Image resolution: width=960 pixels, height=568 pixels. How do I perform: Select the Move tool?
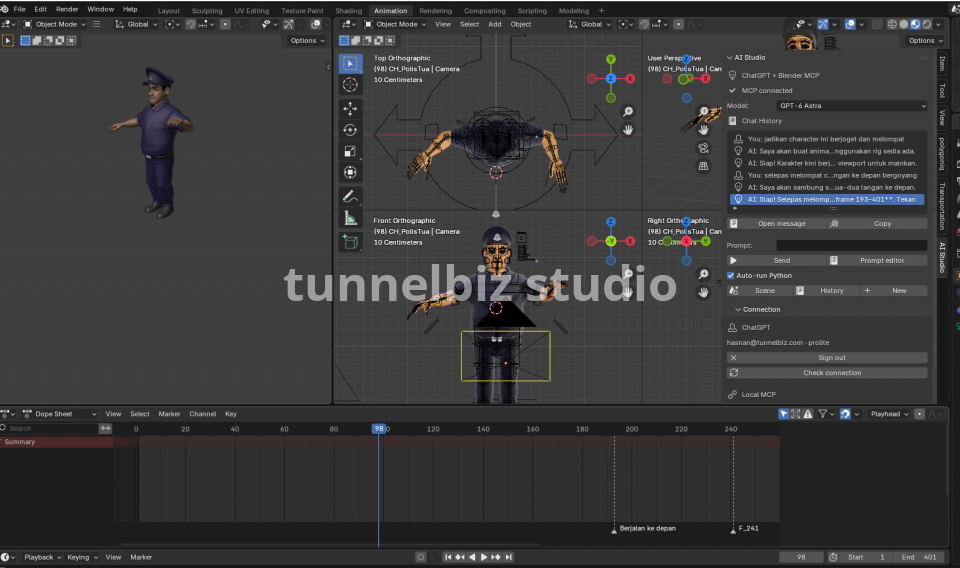(350, 109)
